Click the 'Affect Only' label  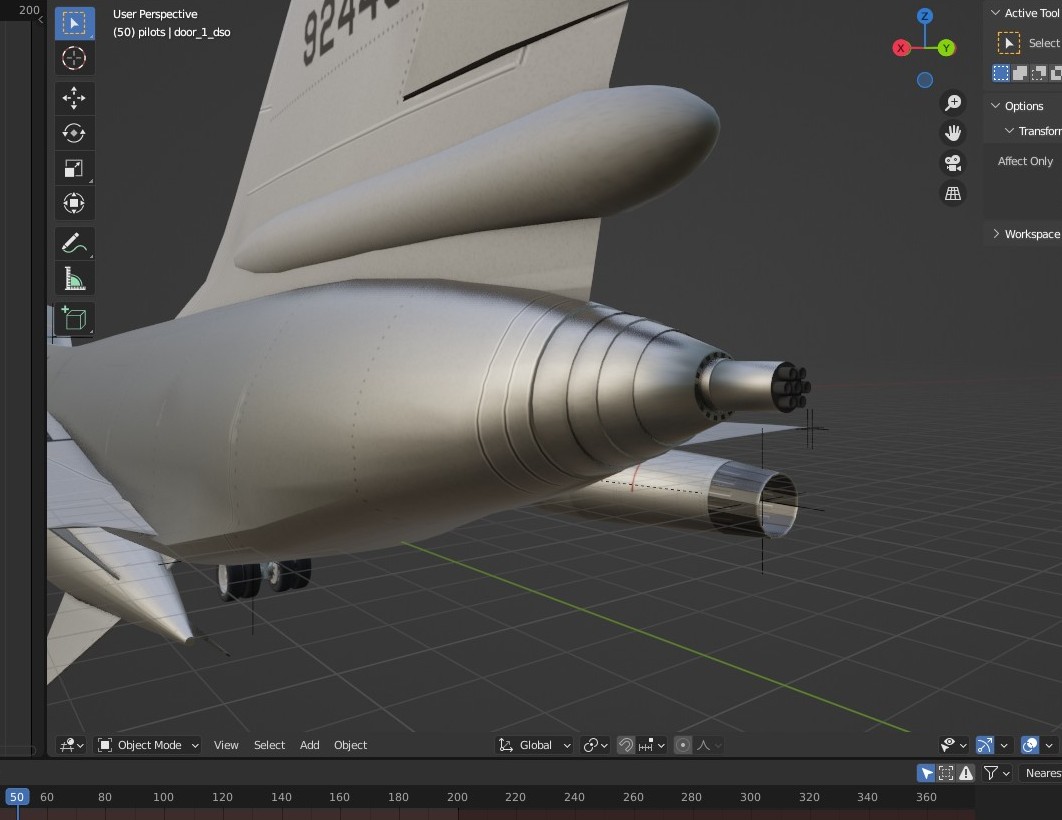point(1025,161)
